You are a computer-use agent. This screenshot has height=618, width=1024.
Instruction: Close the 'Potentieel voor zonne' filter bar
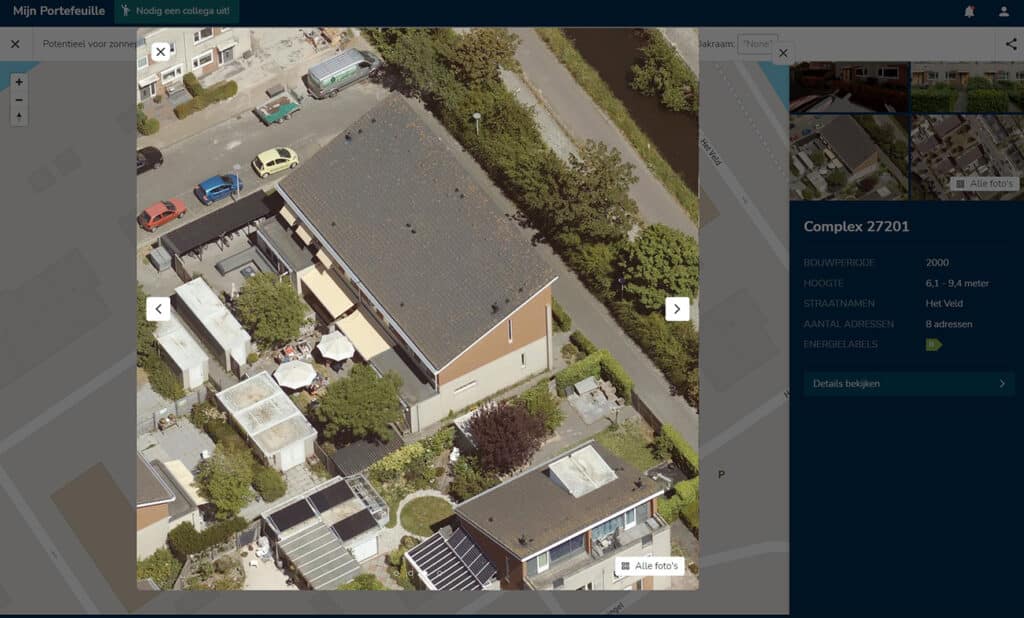coord(15,44)
